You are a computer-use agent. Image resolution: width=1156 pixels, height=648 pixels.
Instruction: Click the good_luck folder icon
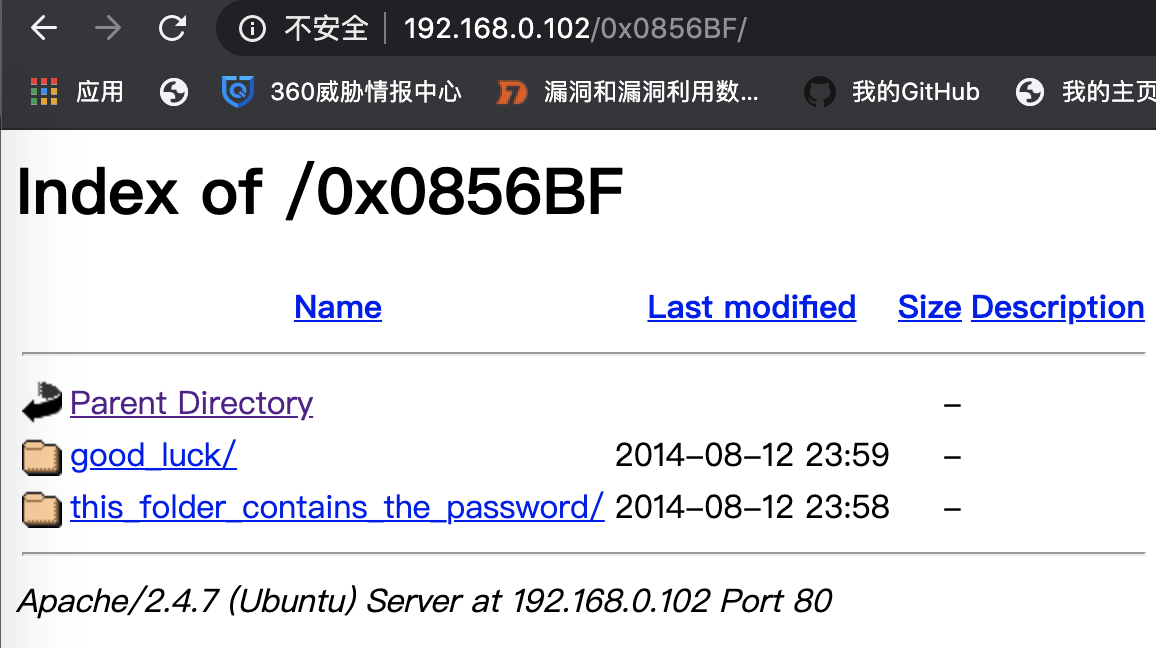pos(42,457)
